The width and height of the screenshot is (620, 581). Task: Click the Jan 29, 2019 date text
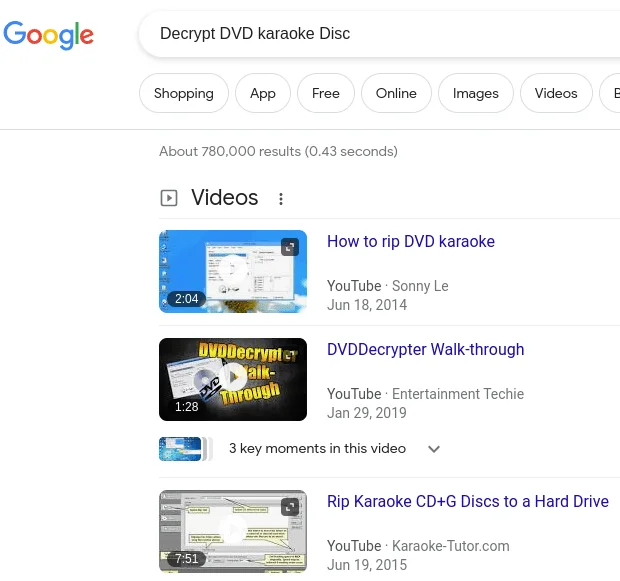(367, 413)
